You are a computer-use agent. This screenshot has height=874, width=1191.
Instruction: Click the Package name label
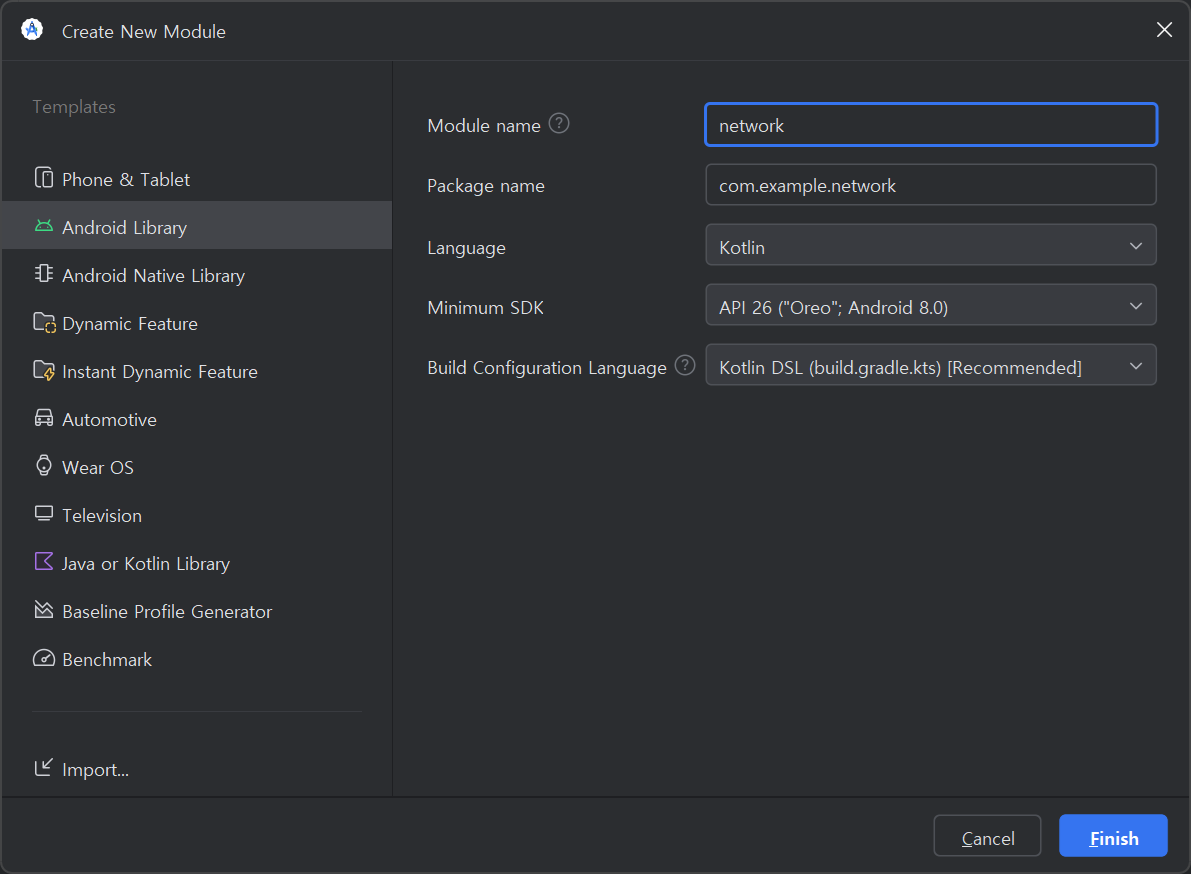(485, 186)
